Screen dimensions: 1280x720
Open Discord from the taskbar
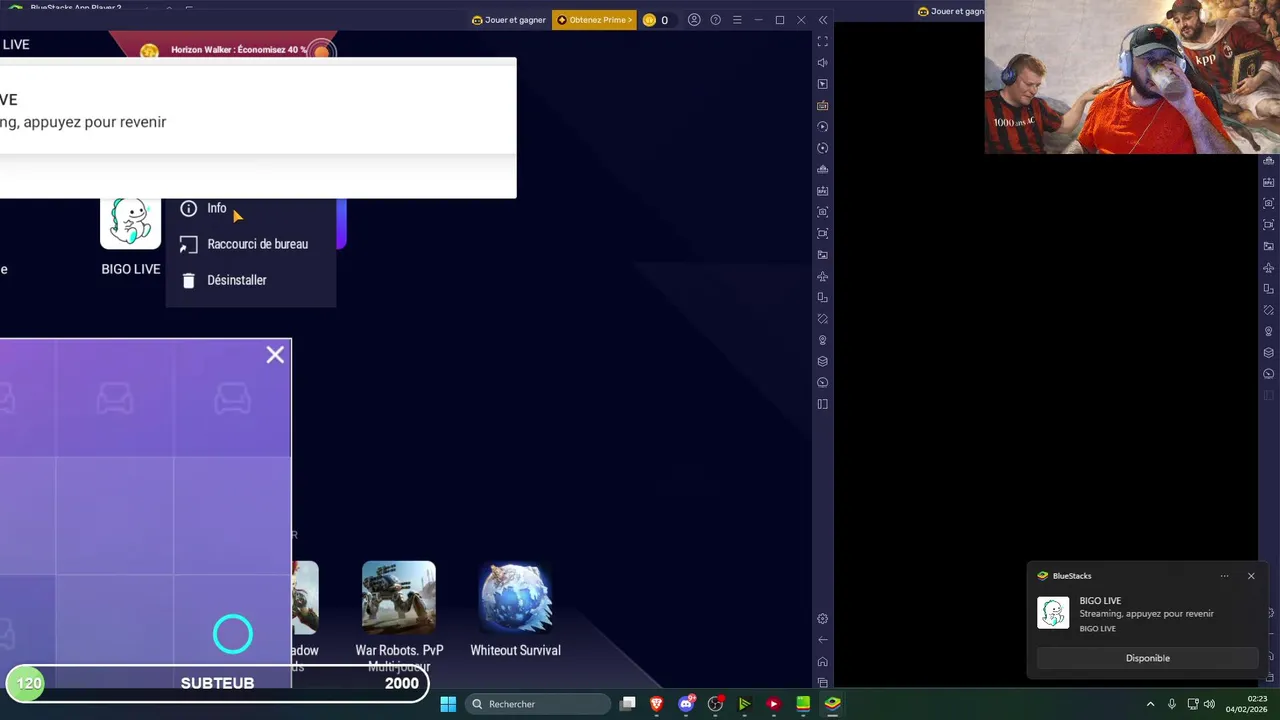(686, 704)
